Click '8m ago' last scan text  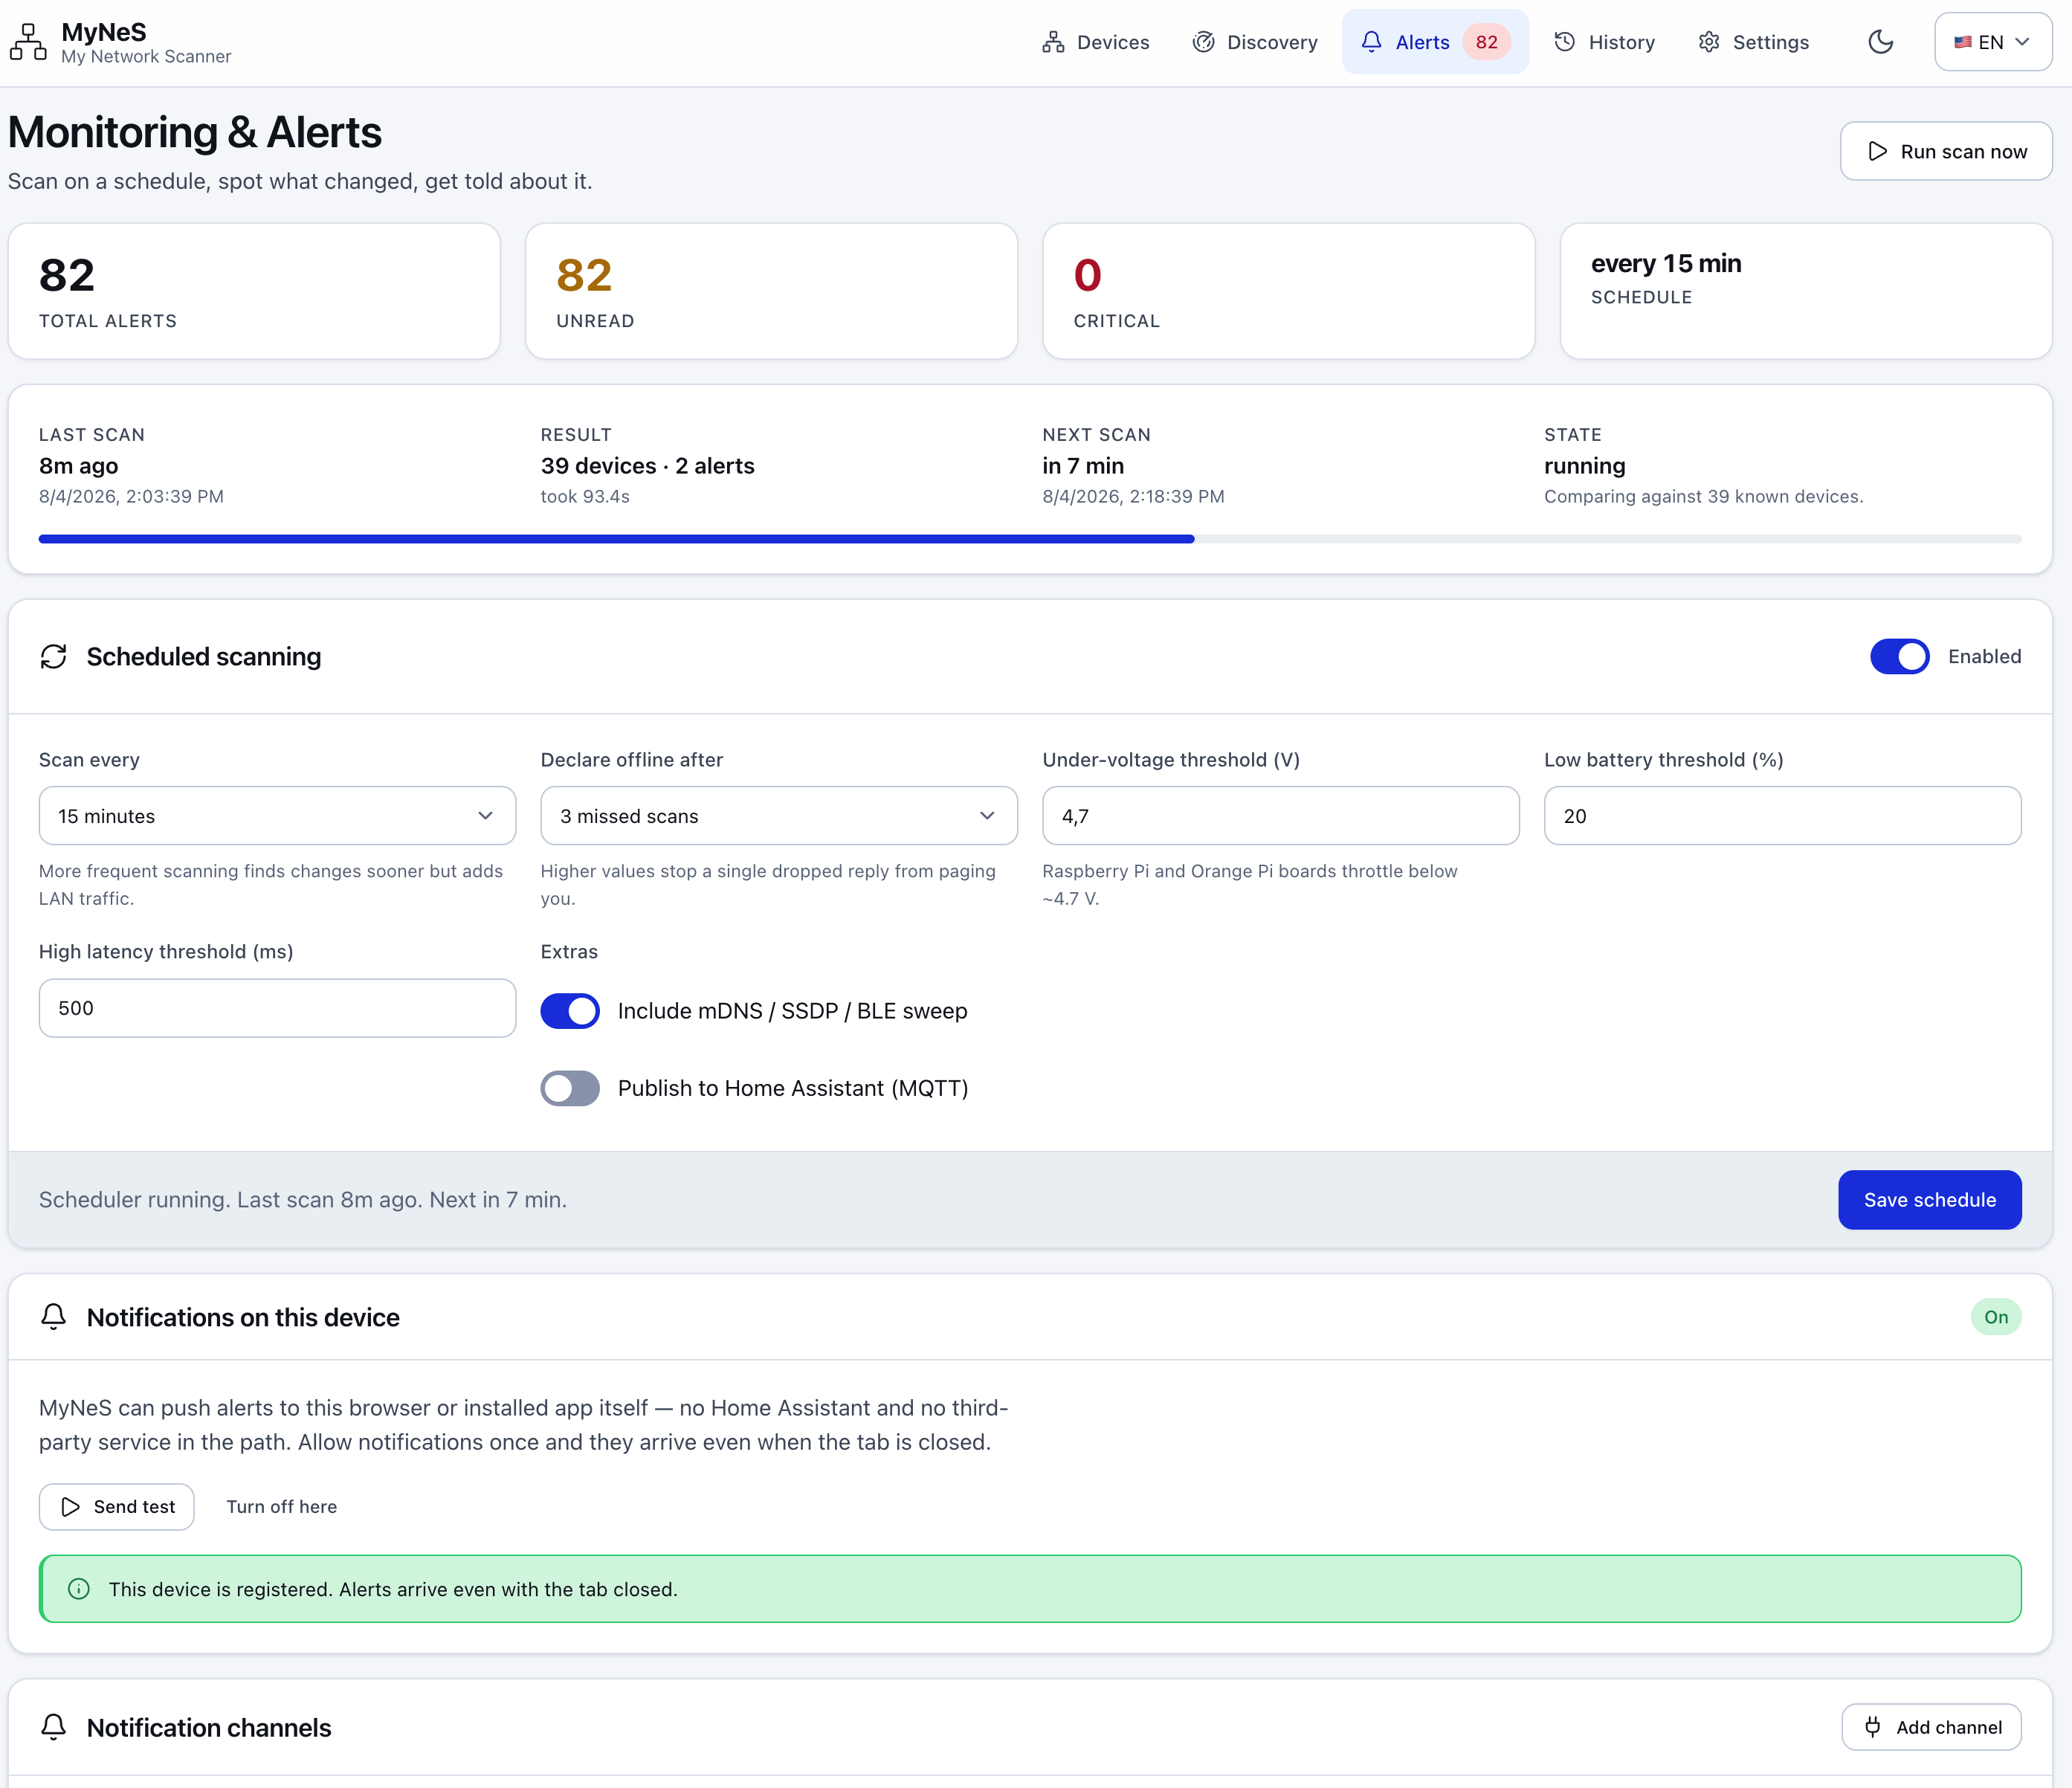pyautogui.click(x=78, y=466)
